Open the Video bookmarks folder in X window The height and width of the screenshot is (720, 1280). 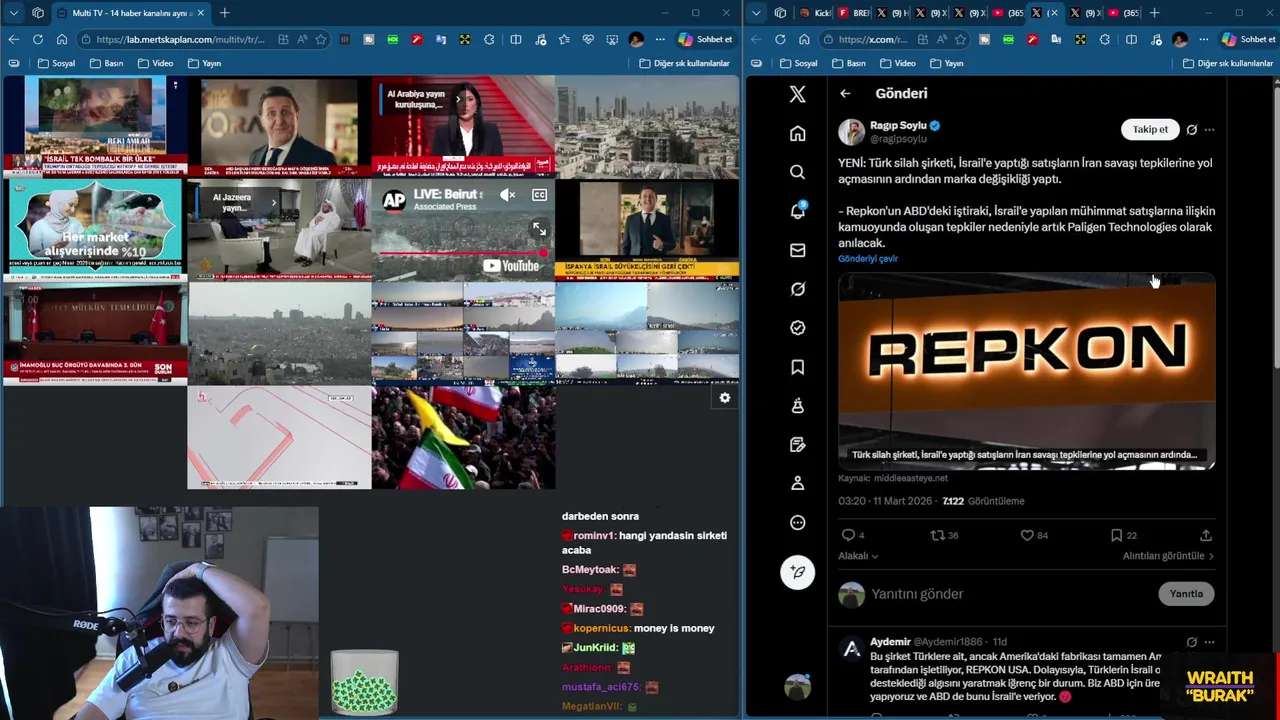[897, 63]
